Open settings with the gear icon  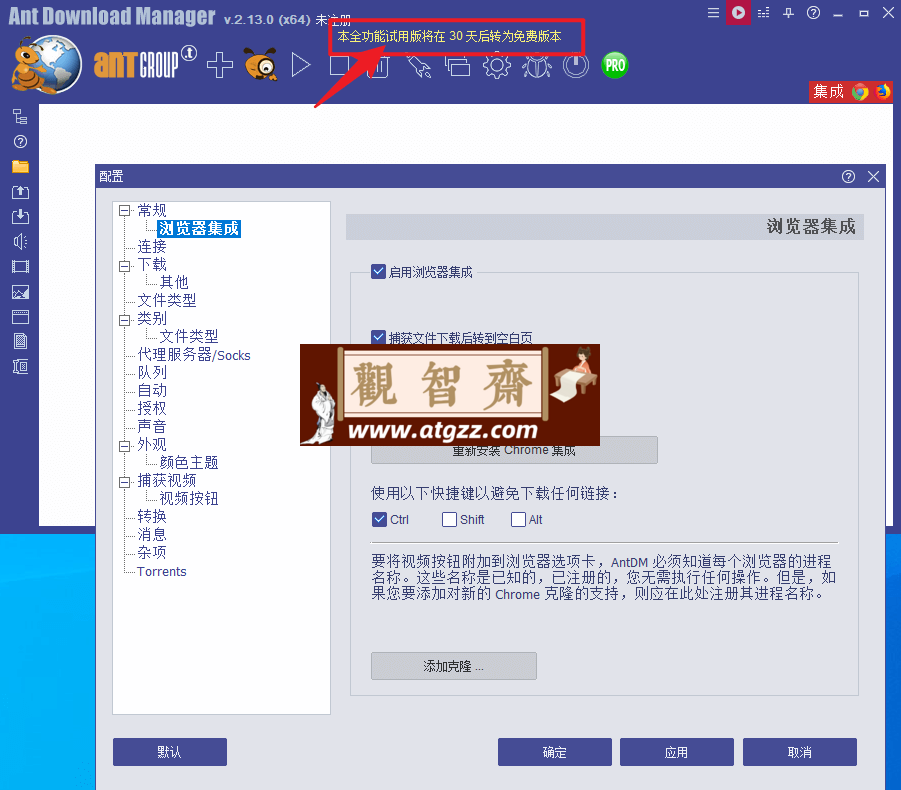[496, 66]
